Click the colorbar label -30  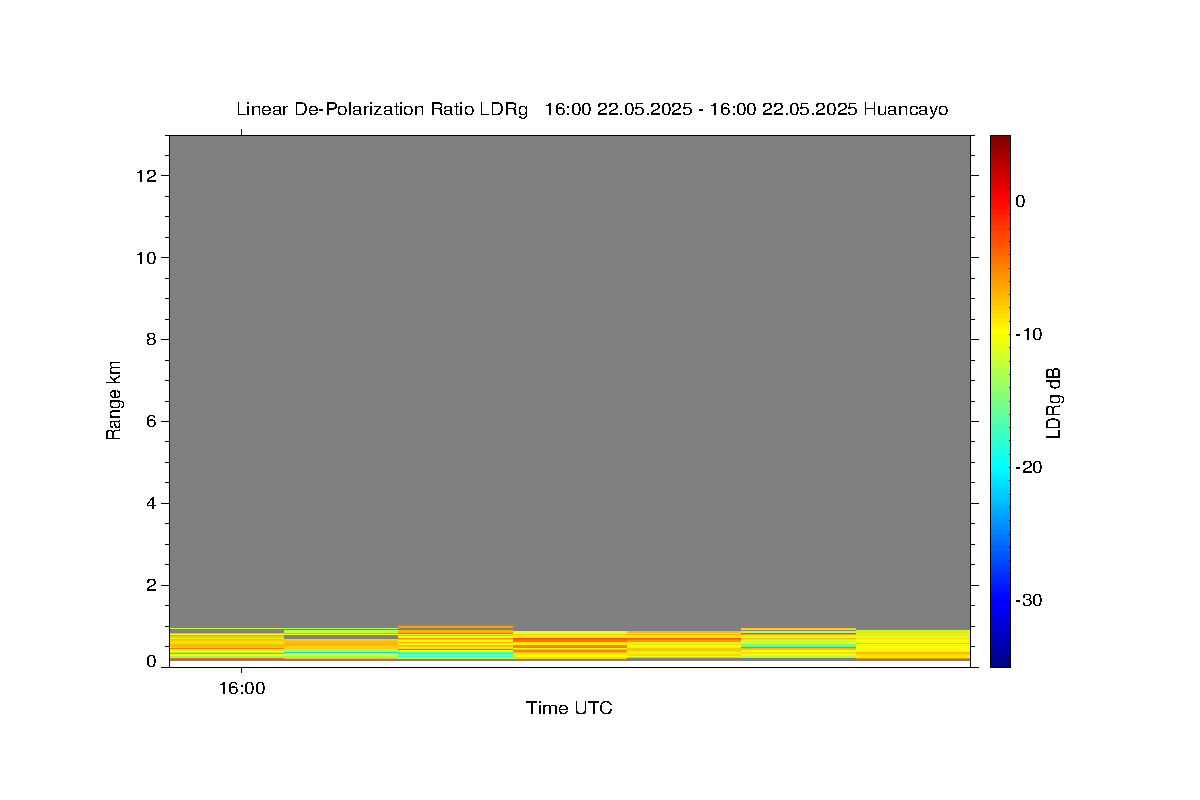pos(1030,600)
